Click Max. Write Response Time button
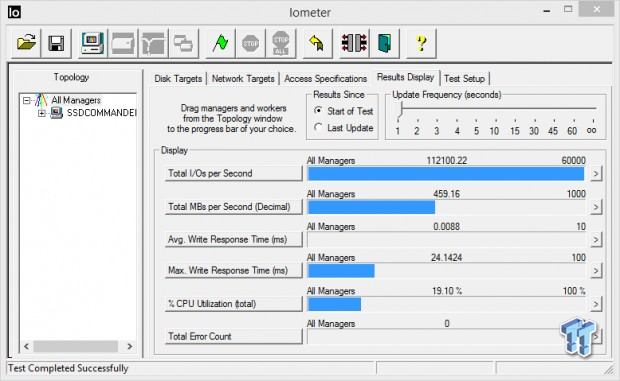 point(233,271)
